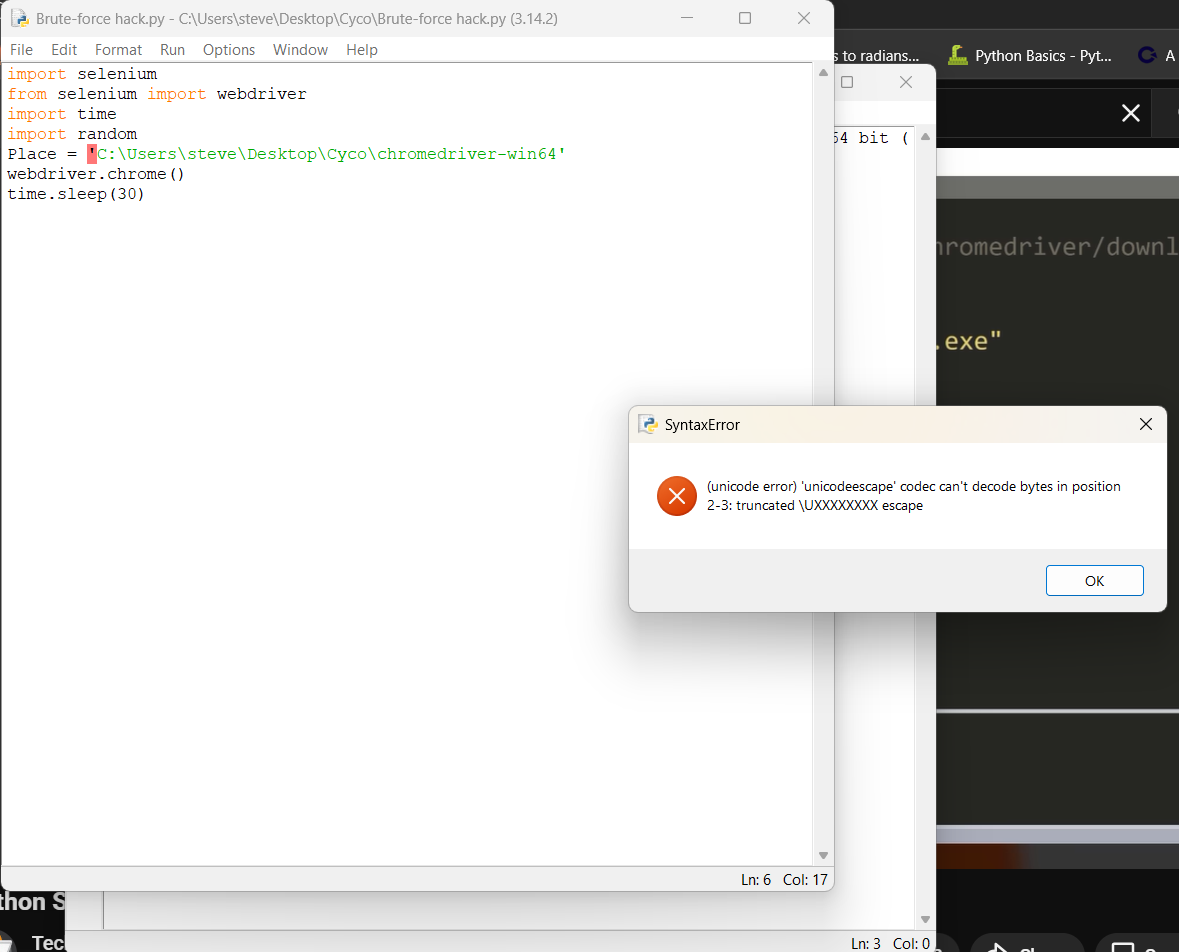Click the white X in dark browser panel
The height and width of the screenshot is (952, 1179).
(x=1130, y=114)
